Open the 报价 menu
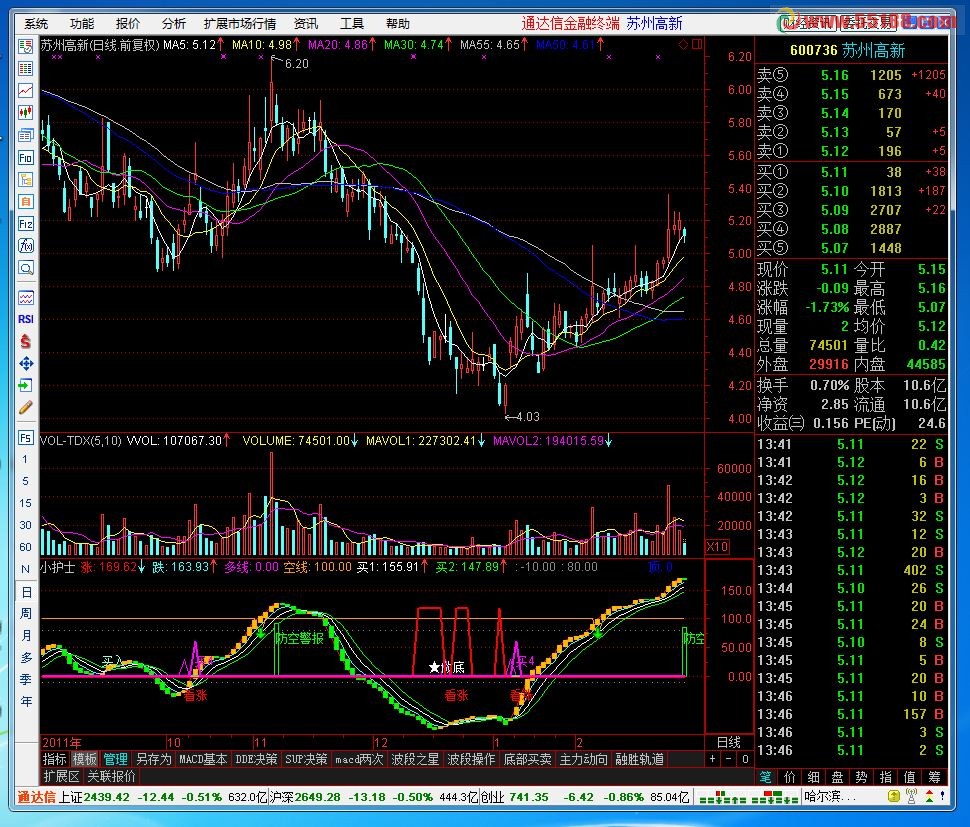Screen dimensions: 970x827 [127, 24]
